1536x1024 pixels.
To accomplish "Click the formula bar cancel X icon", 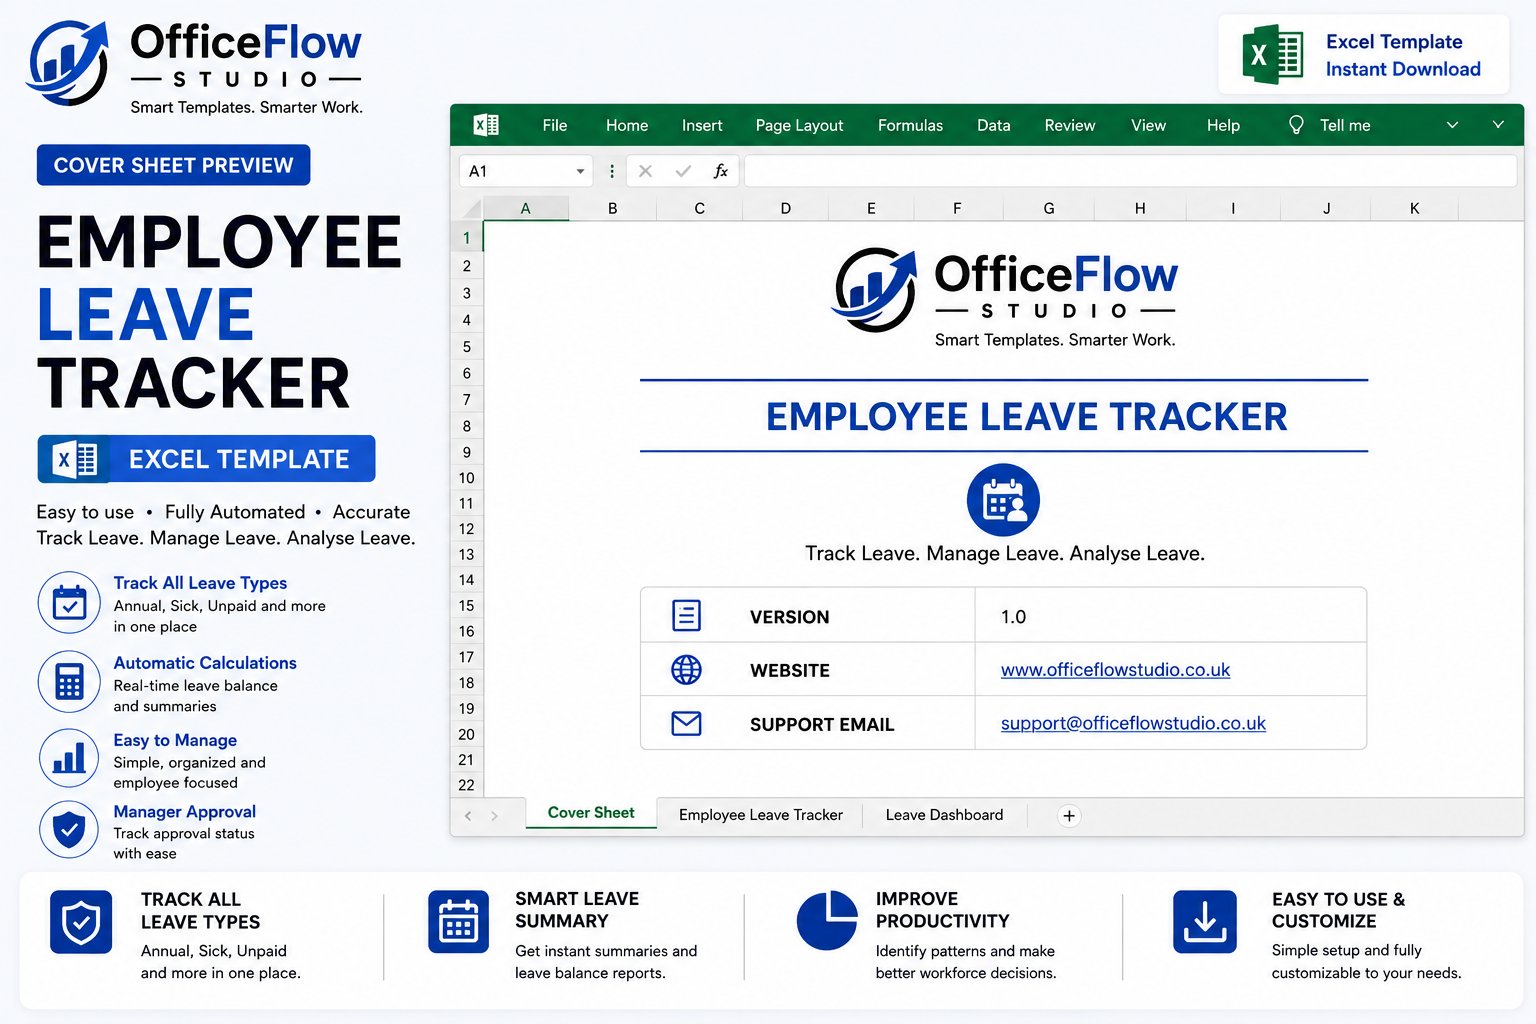I will (646, 171).
